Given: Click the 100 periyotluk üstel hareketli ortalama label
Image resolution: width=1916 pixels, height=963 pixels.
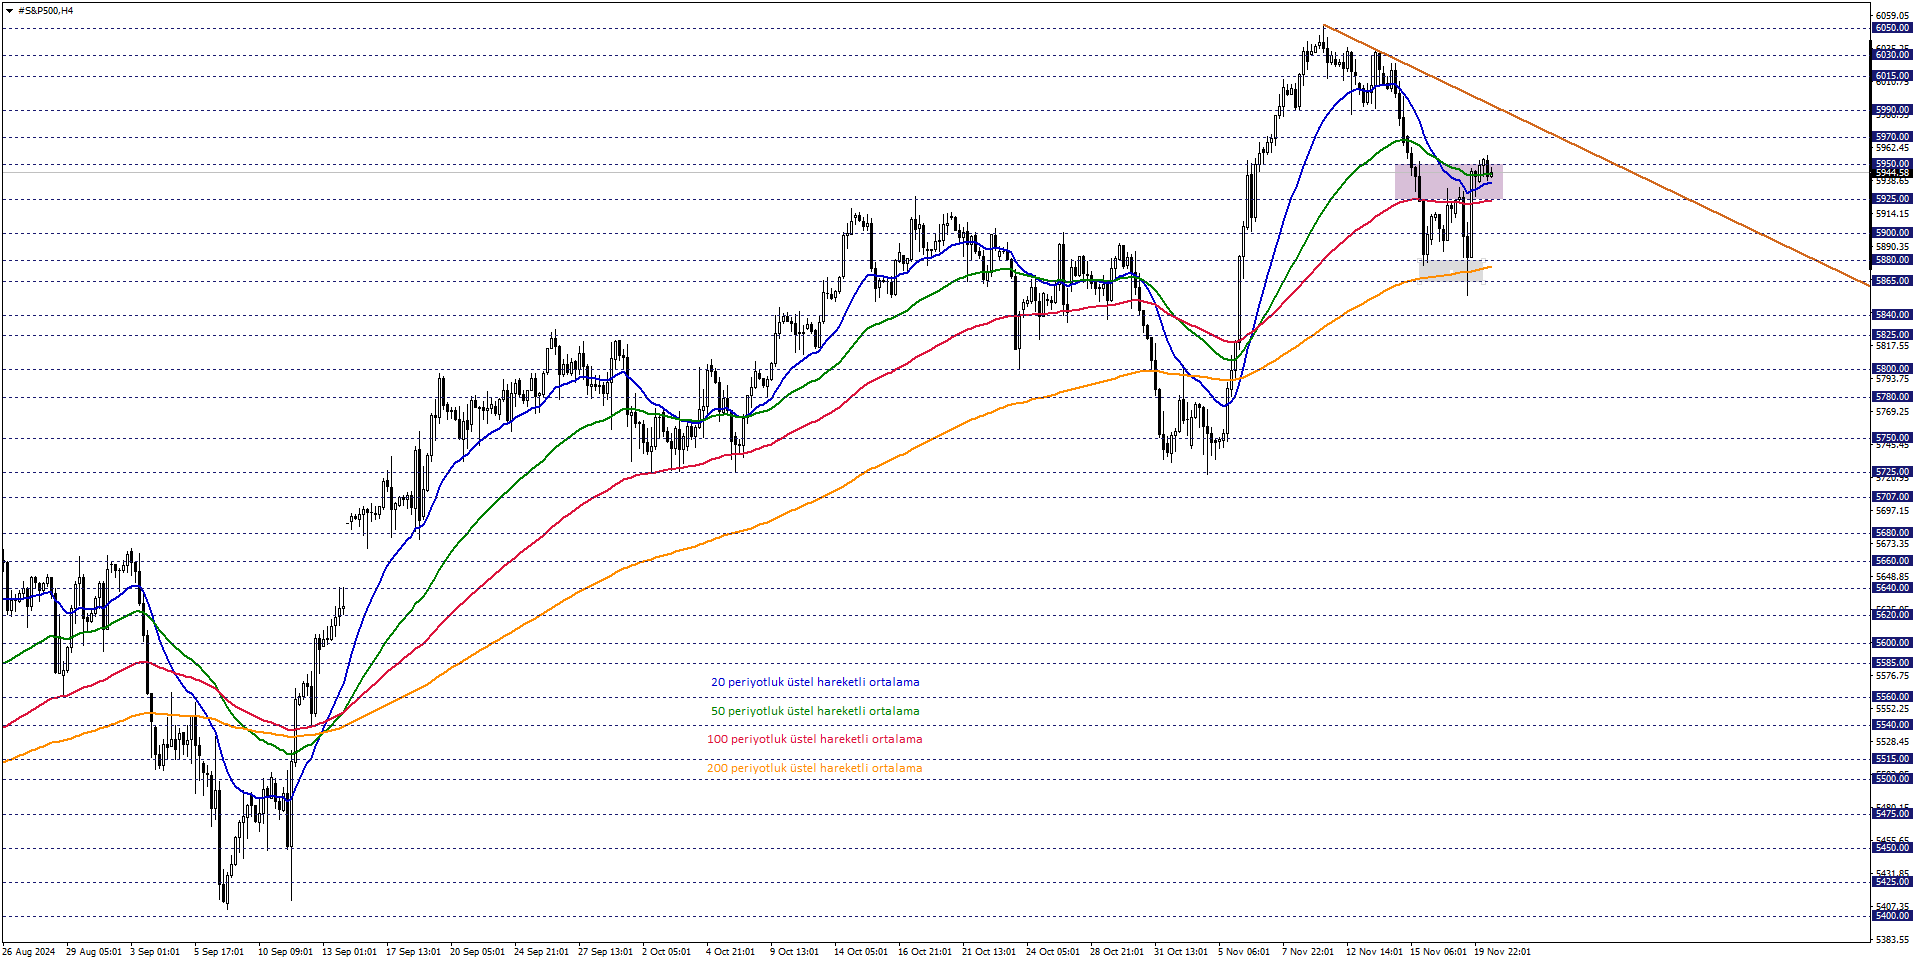Looking at the screenshot, I should coord(814,739).
